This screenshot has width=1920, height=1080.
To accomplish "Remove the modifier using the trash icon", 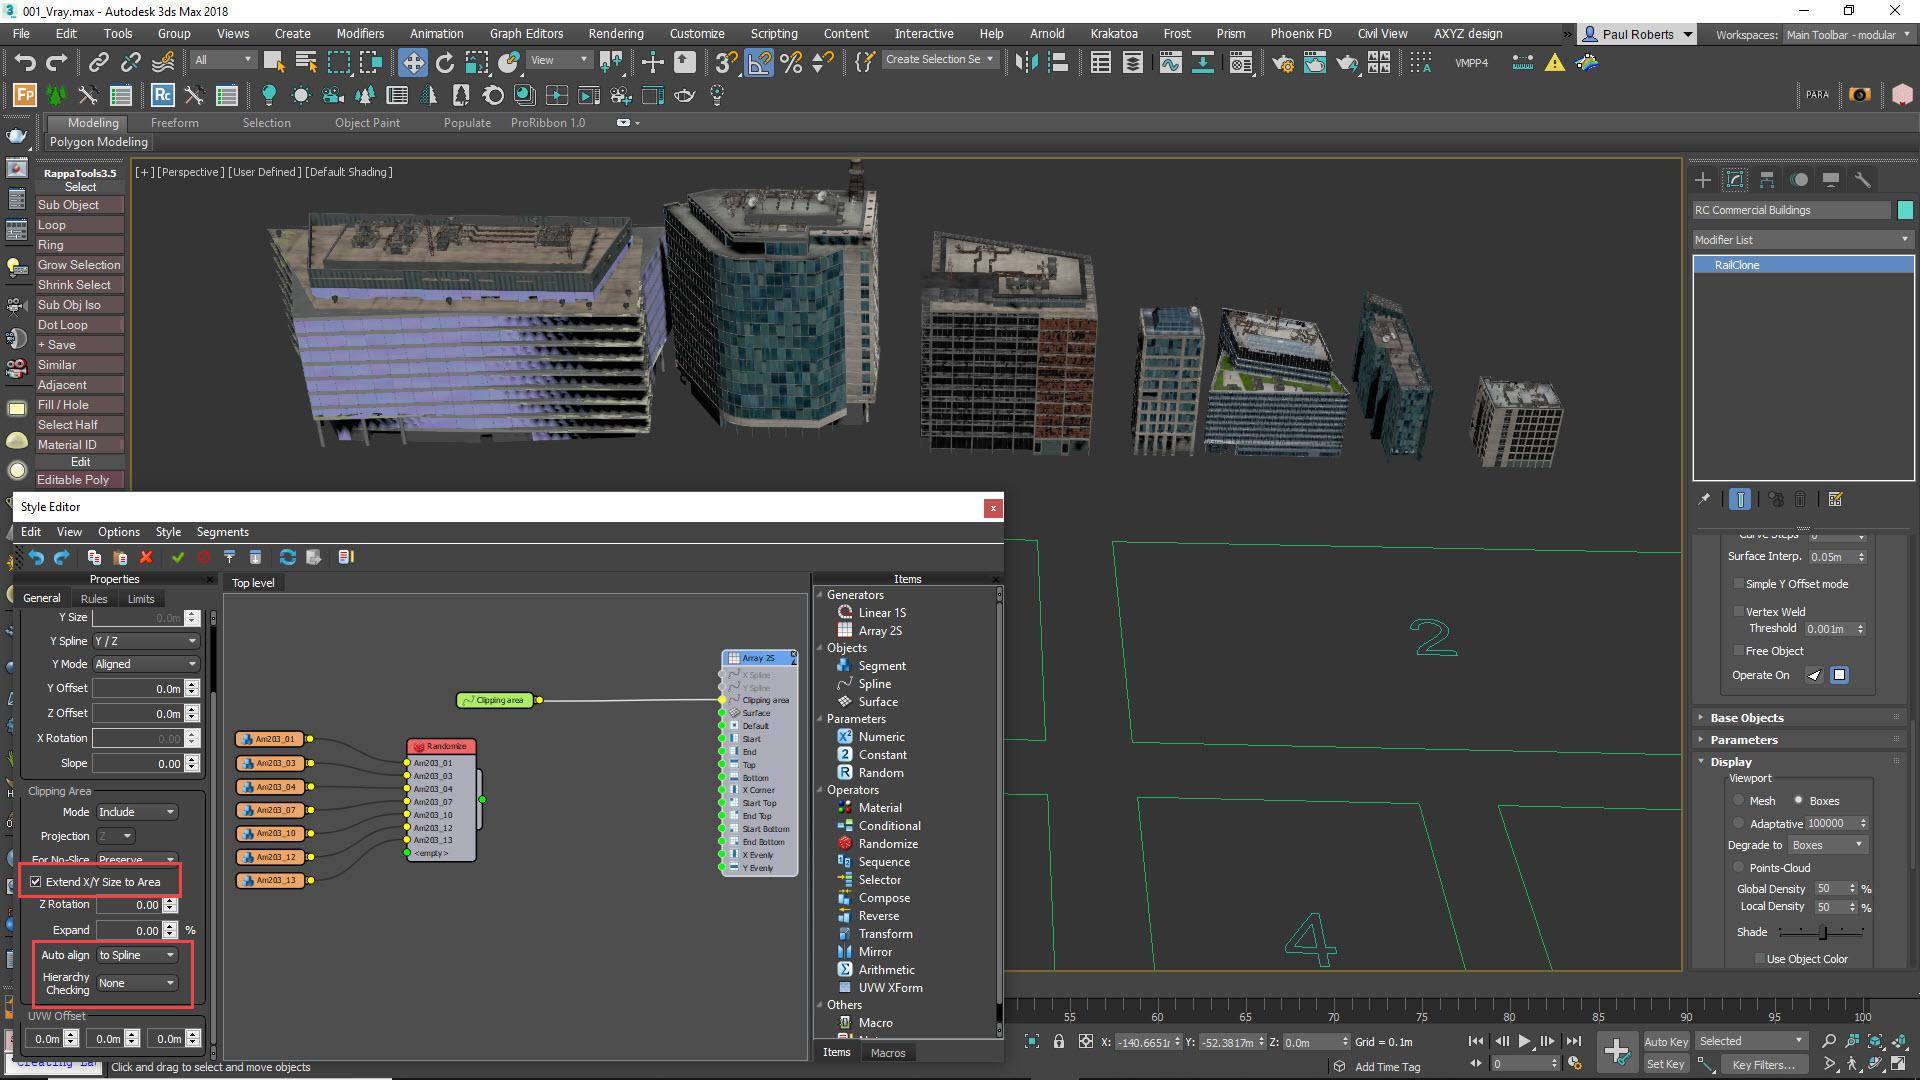I will click(x=1800, y=500).
